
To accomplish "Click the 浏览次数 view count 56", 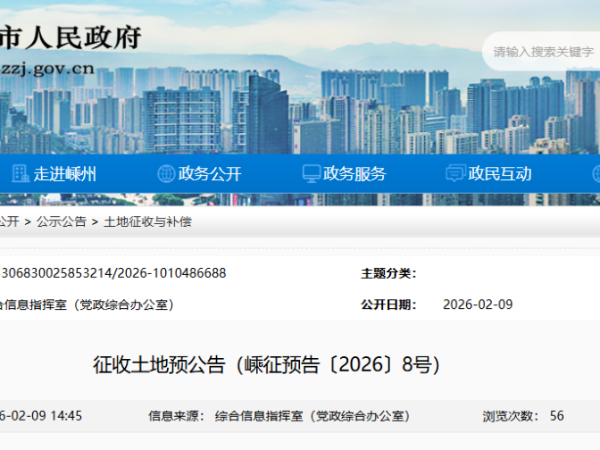I will pos(557,415).
